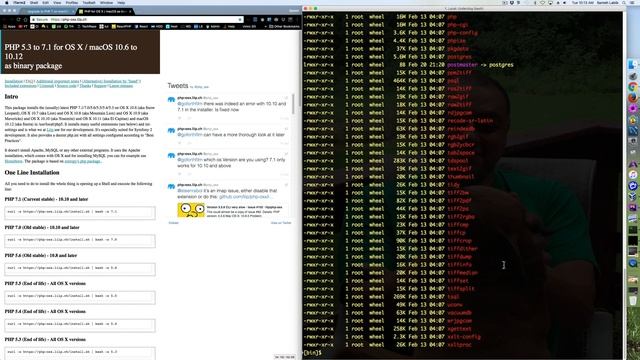Open the Profiles menu in menu bar
The width and height of the screenshot is (640, 360).
[x=72, y=2]
